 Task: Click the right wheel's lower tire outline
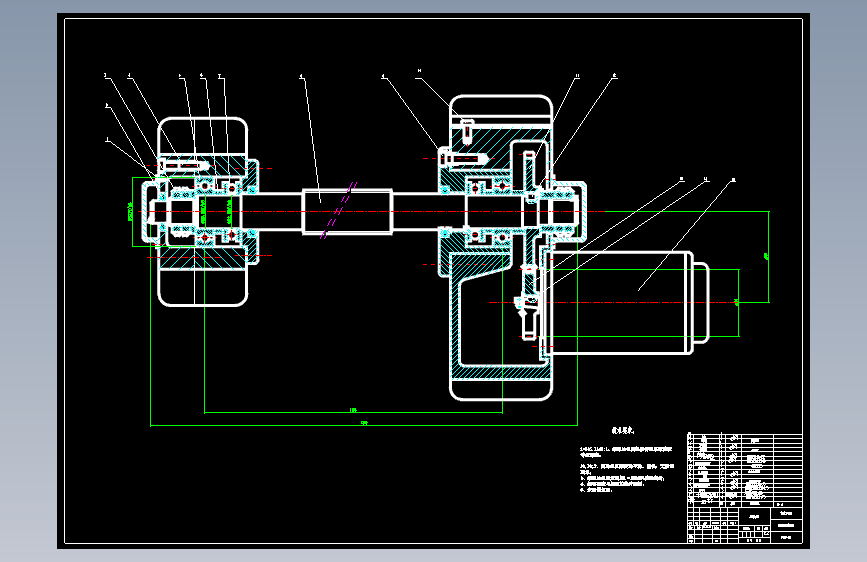coord(501,389)
